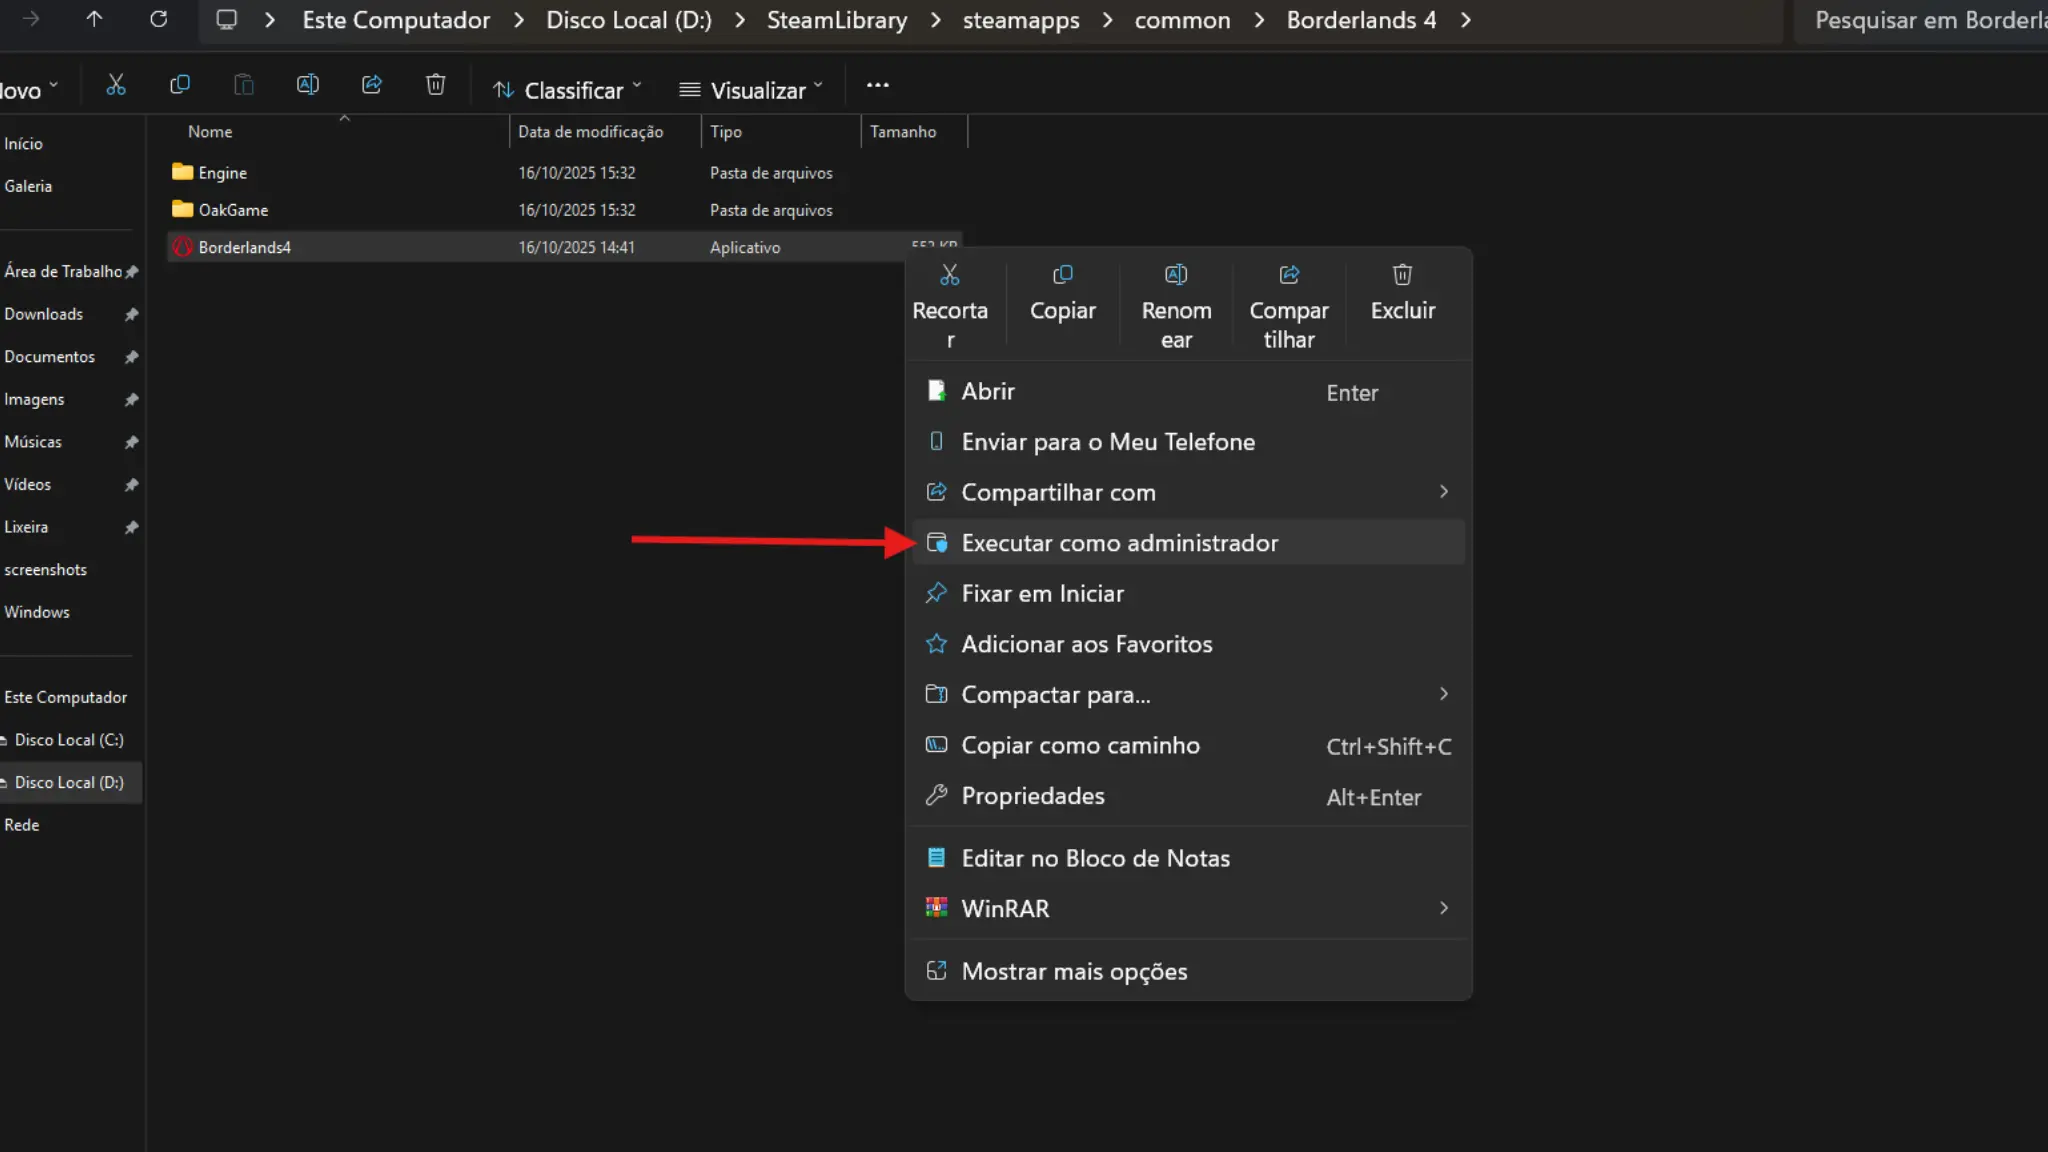Select Propriedades in the context menu
Viewport: 2048px width, 1152px height.
pos(1033,796)
